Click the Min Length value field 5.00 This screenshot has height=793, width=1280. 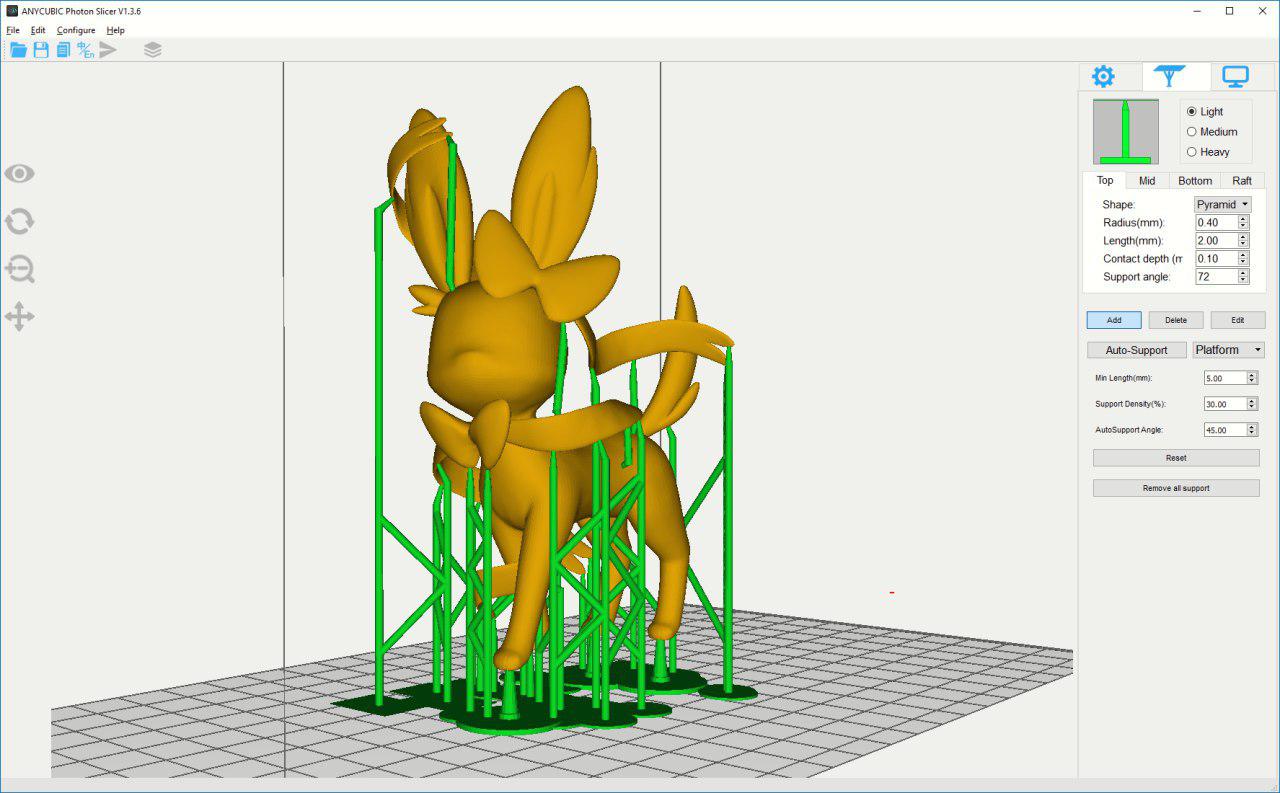[x=1226, y=378]
